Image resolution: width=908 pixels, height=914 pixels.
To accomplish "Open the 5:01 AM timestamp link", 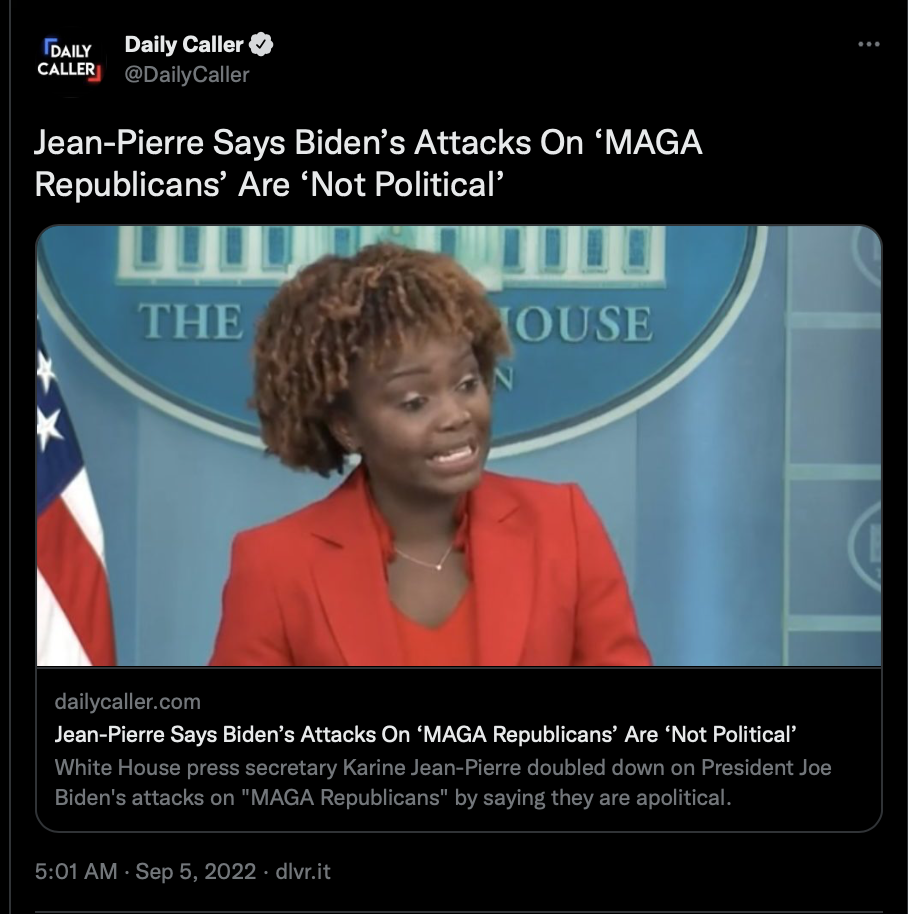I will tap(76, 871).
